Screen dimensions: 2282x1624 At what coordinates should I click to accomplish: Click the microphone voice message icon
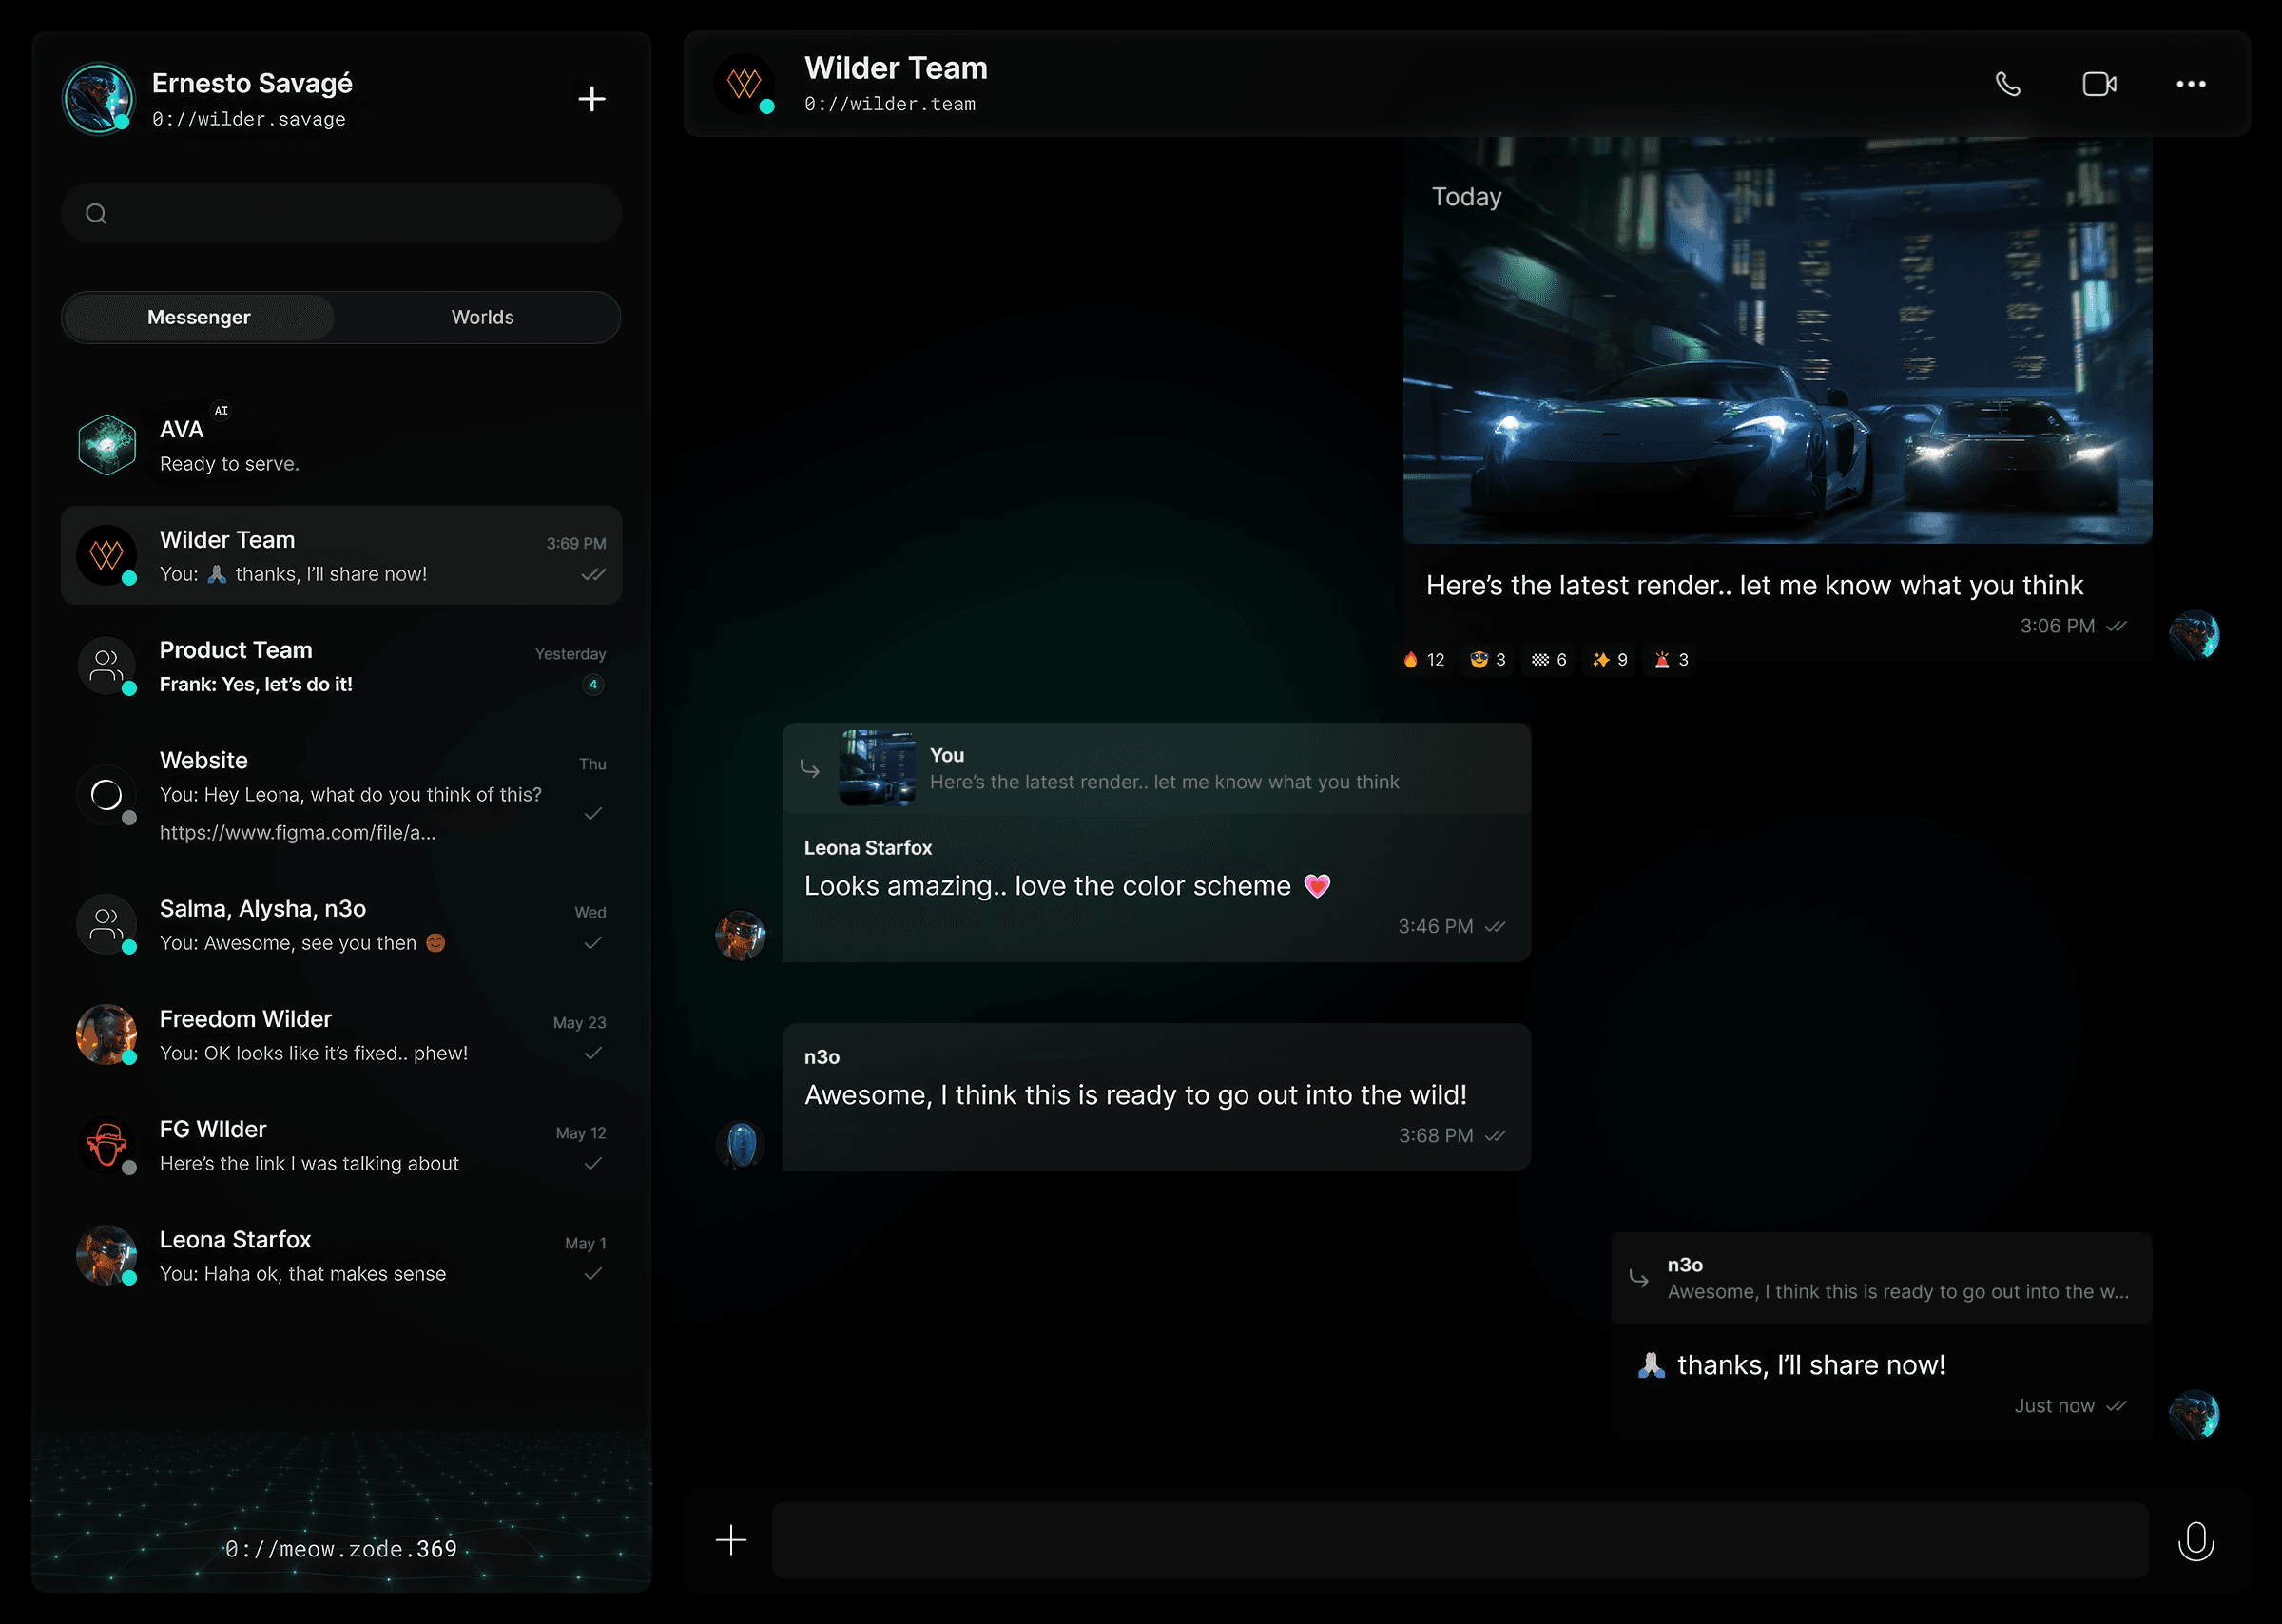[x=2195, y=1541]
